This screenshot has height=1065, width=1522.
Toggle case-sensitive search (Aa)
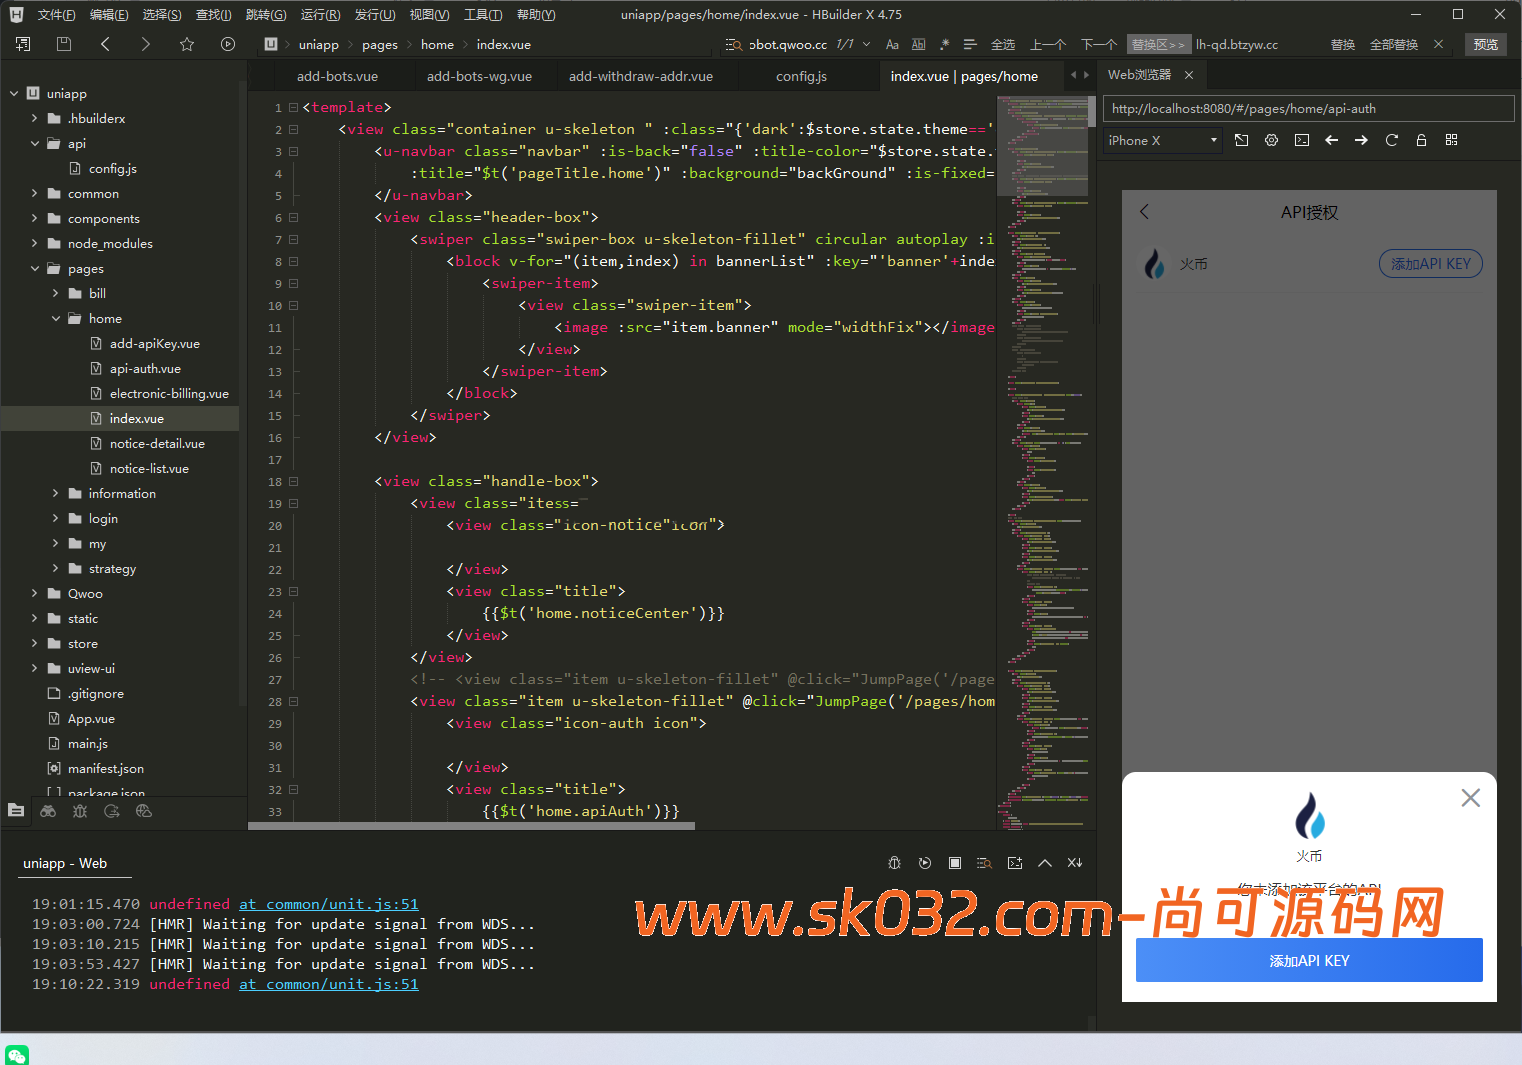click(892, 44)
